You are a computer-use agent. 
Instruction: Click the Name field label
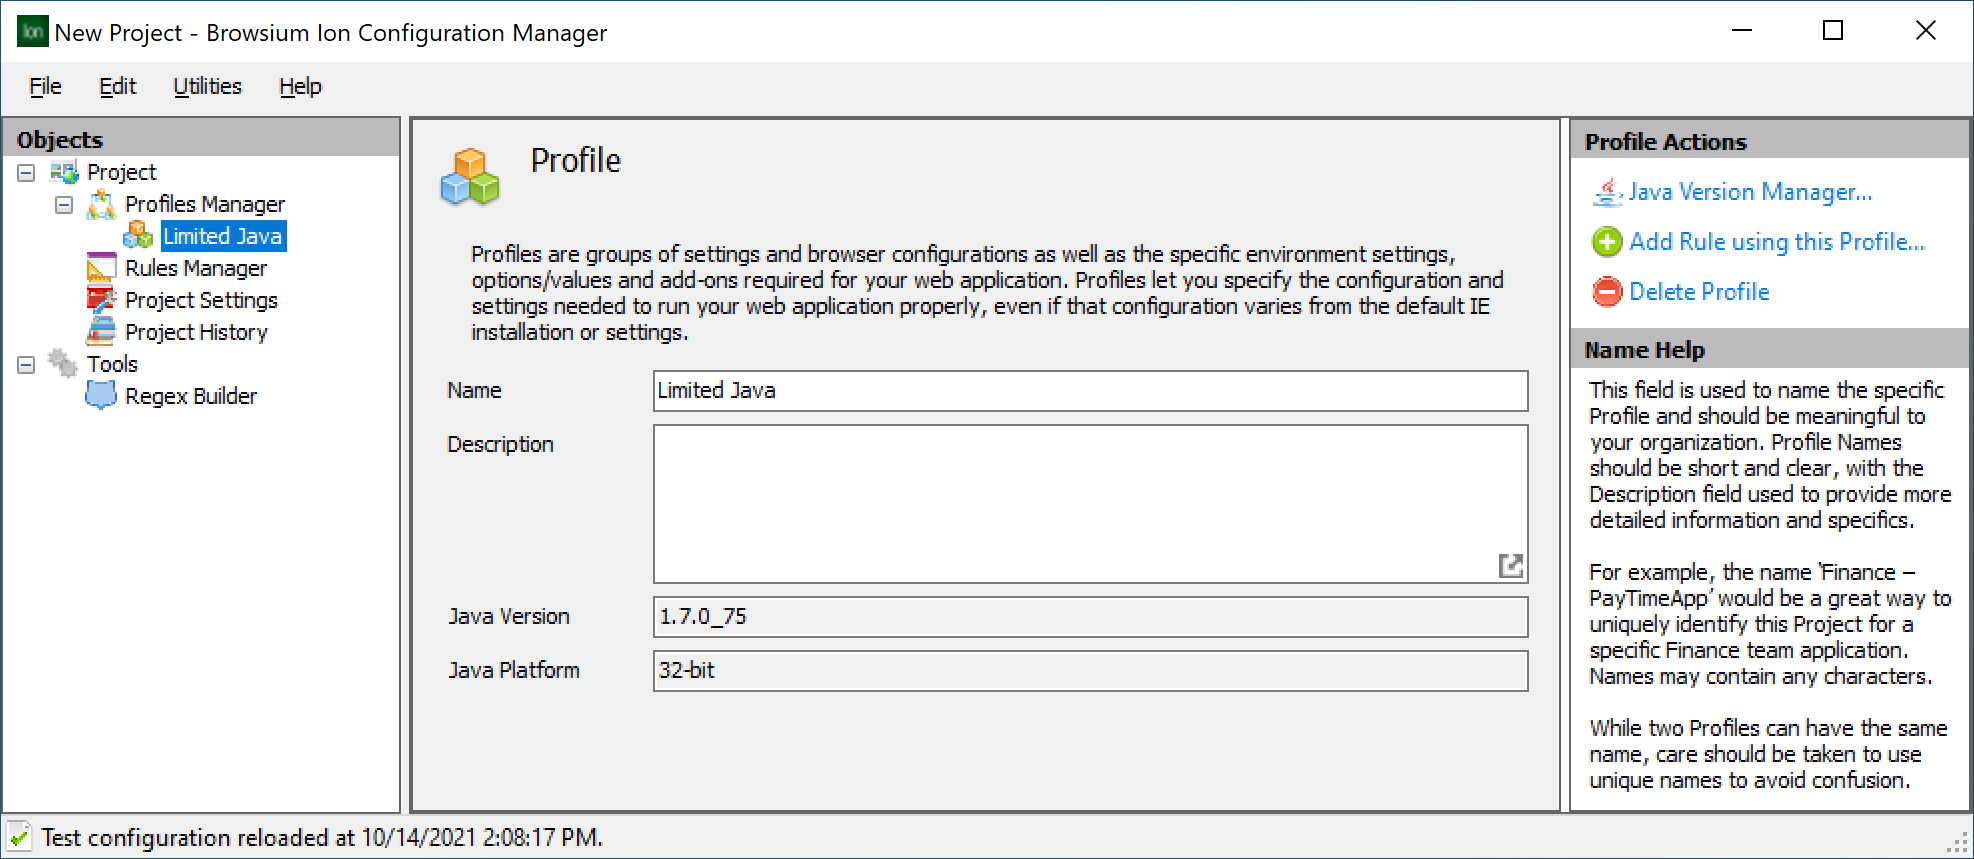[x=474, y=391]
